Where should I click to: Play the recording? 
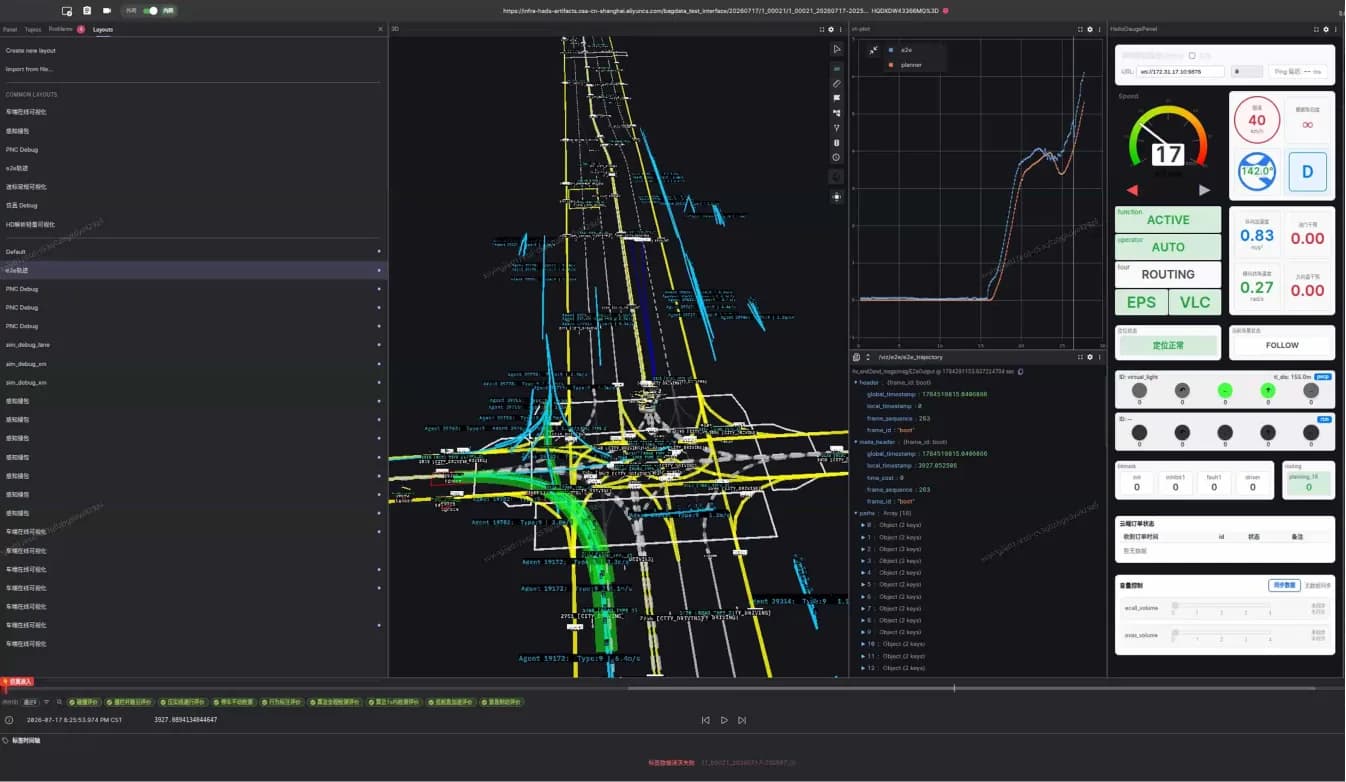click(724, 720)
